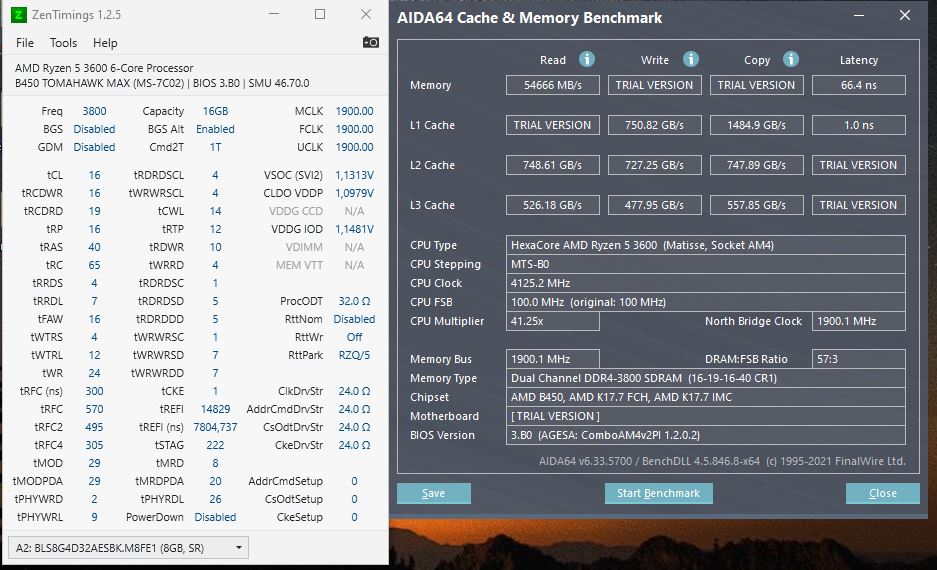
Task: Click the CPU Type HexaCore AMD Ryzen field
Action: pyautogui.click(x=706, y=245)
